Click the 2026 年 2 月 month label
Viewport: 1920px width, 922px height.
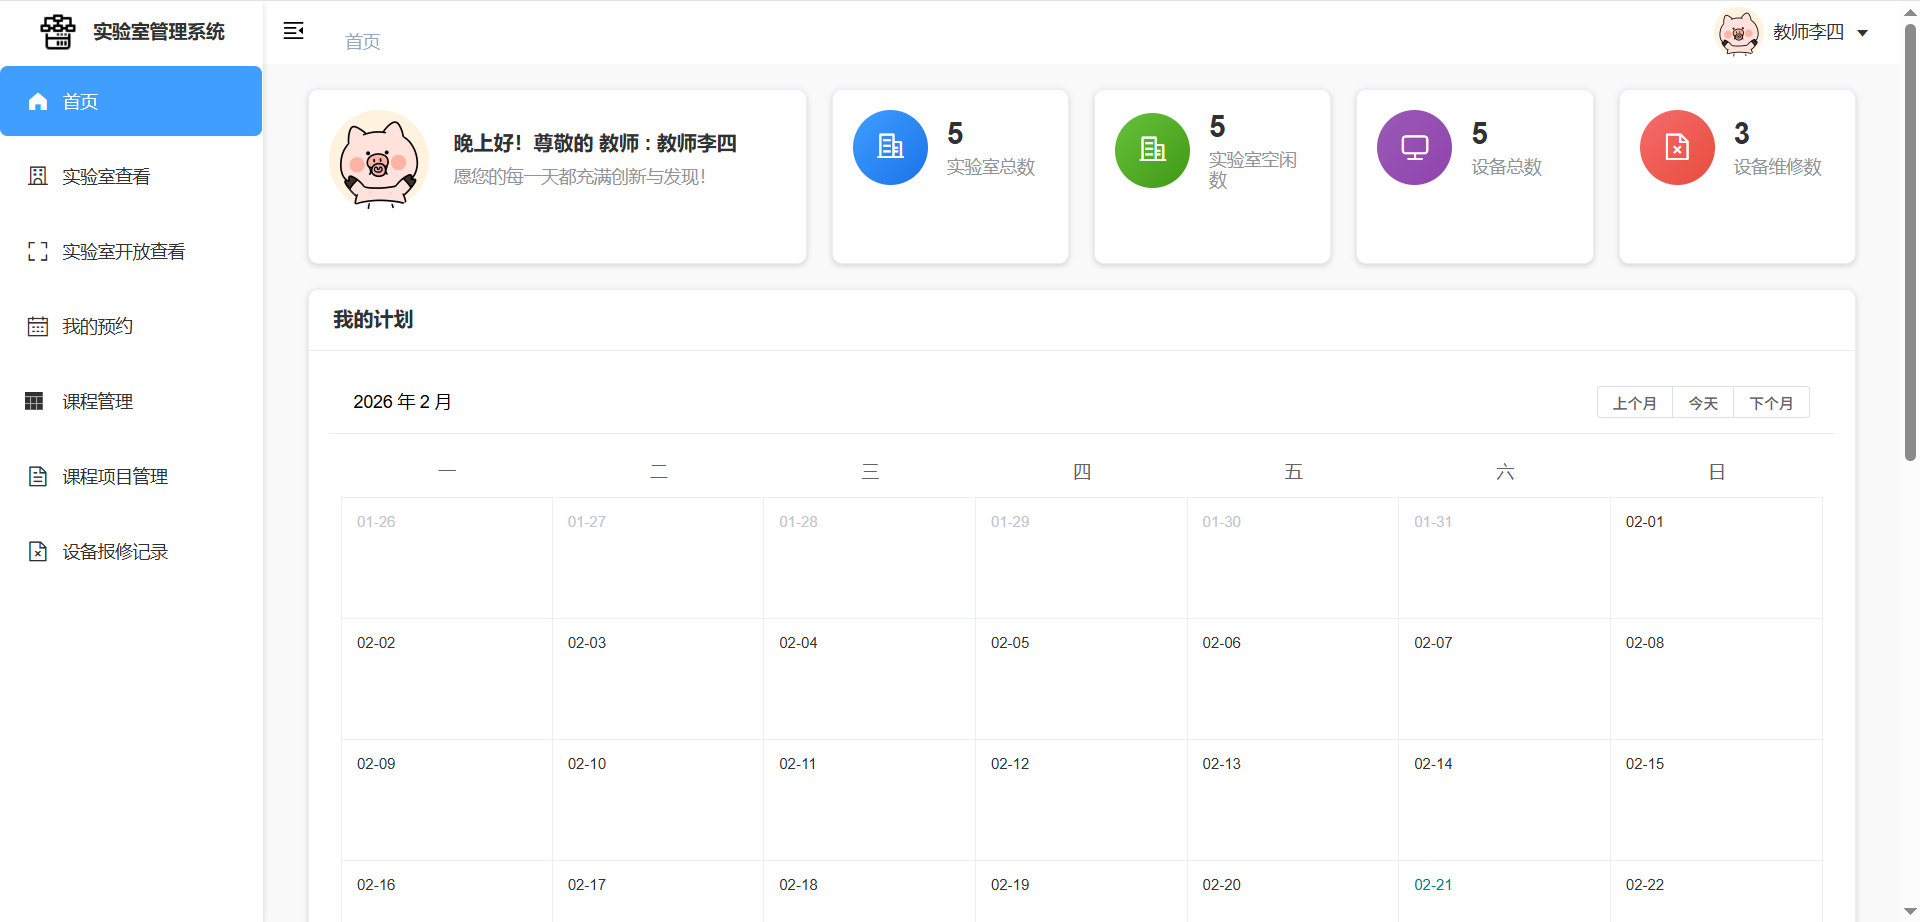coord(402,402)
